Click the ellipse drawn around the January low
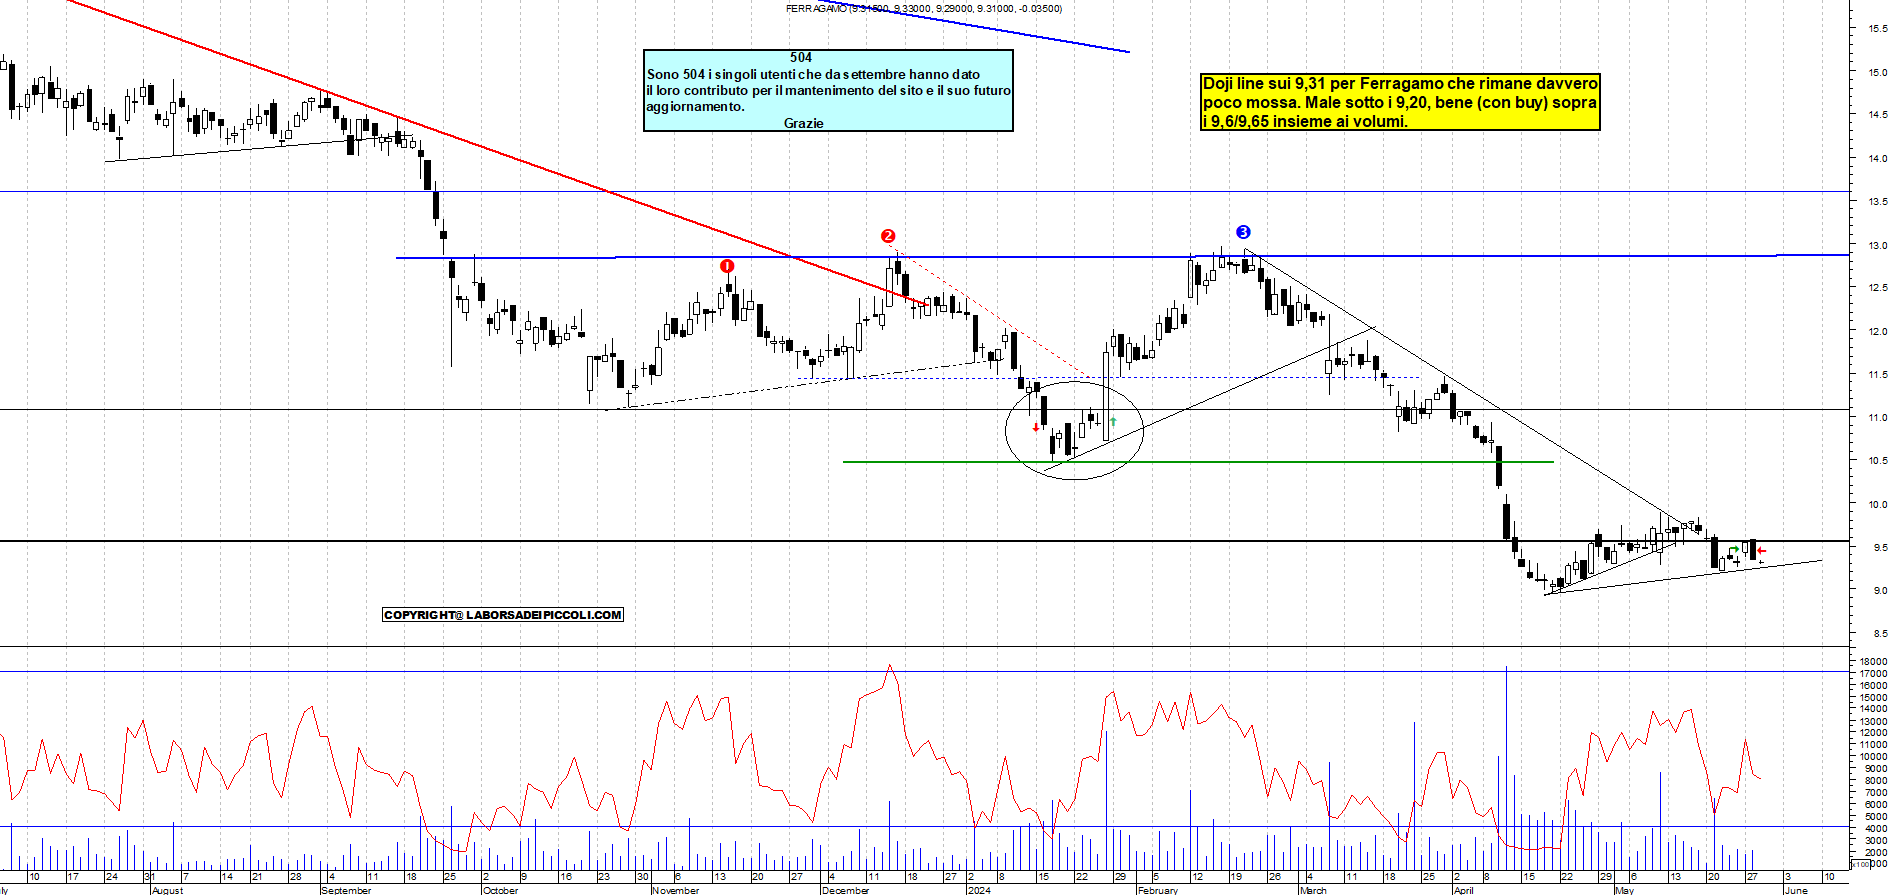 (x=1074, y=429)
